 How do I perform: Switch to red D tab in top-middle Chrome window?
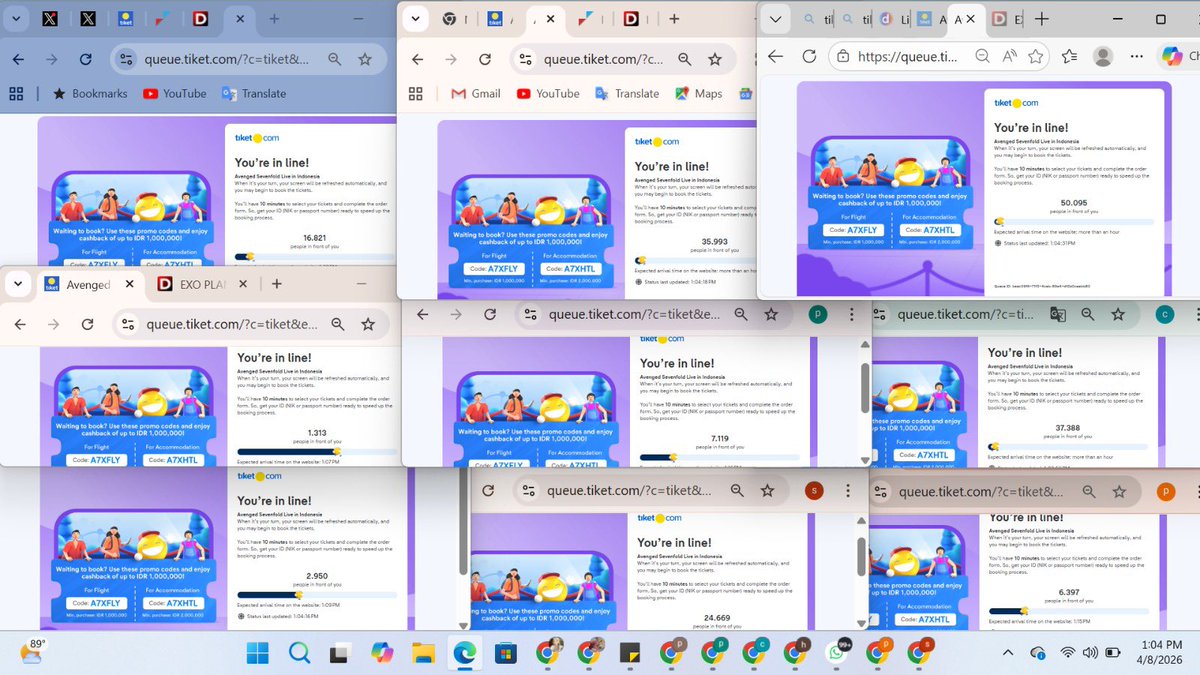(631, 18)
